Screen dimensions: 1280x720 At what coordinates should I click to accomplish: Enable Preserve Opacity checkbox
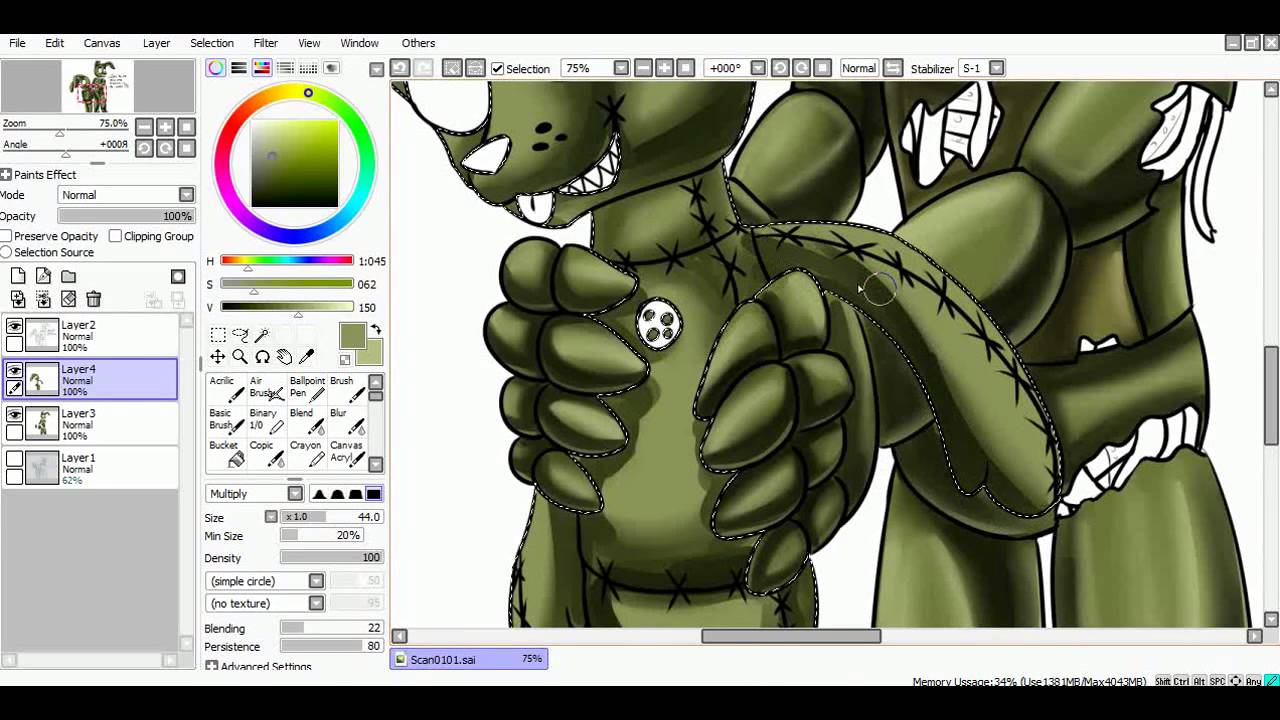[6, 236]
